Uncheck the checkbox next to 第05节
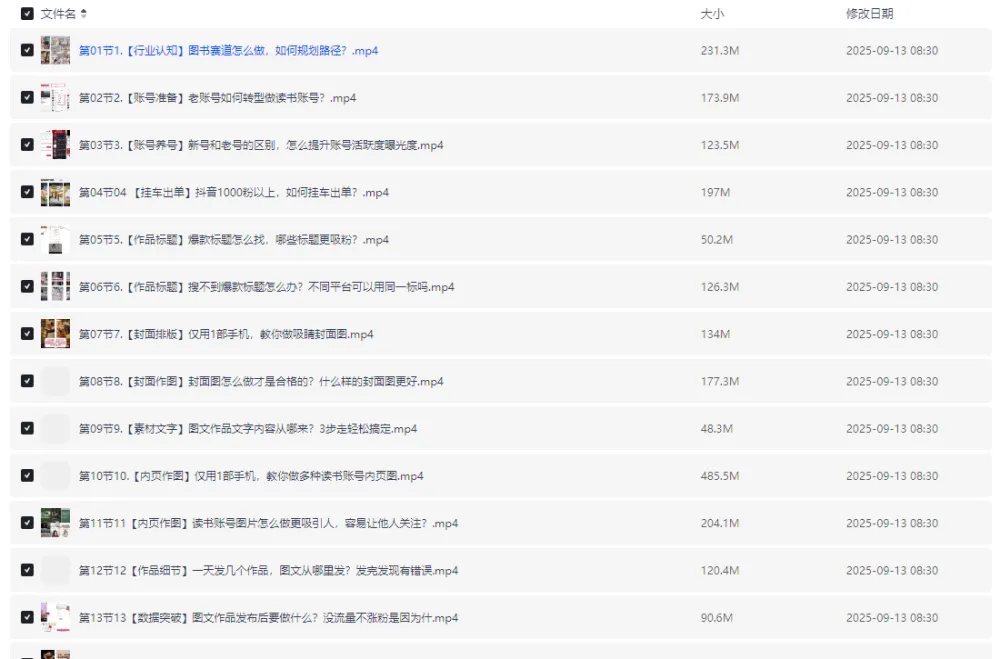This screenshot has height=659, width=1000. (29, 239)
